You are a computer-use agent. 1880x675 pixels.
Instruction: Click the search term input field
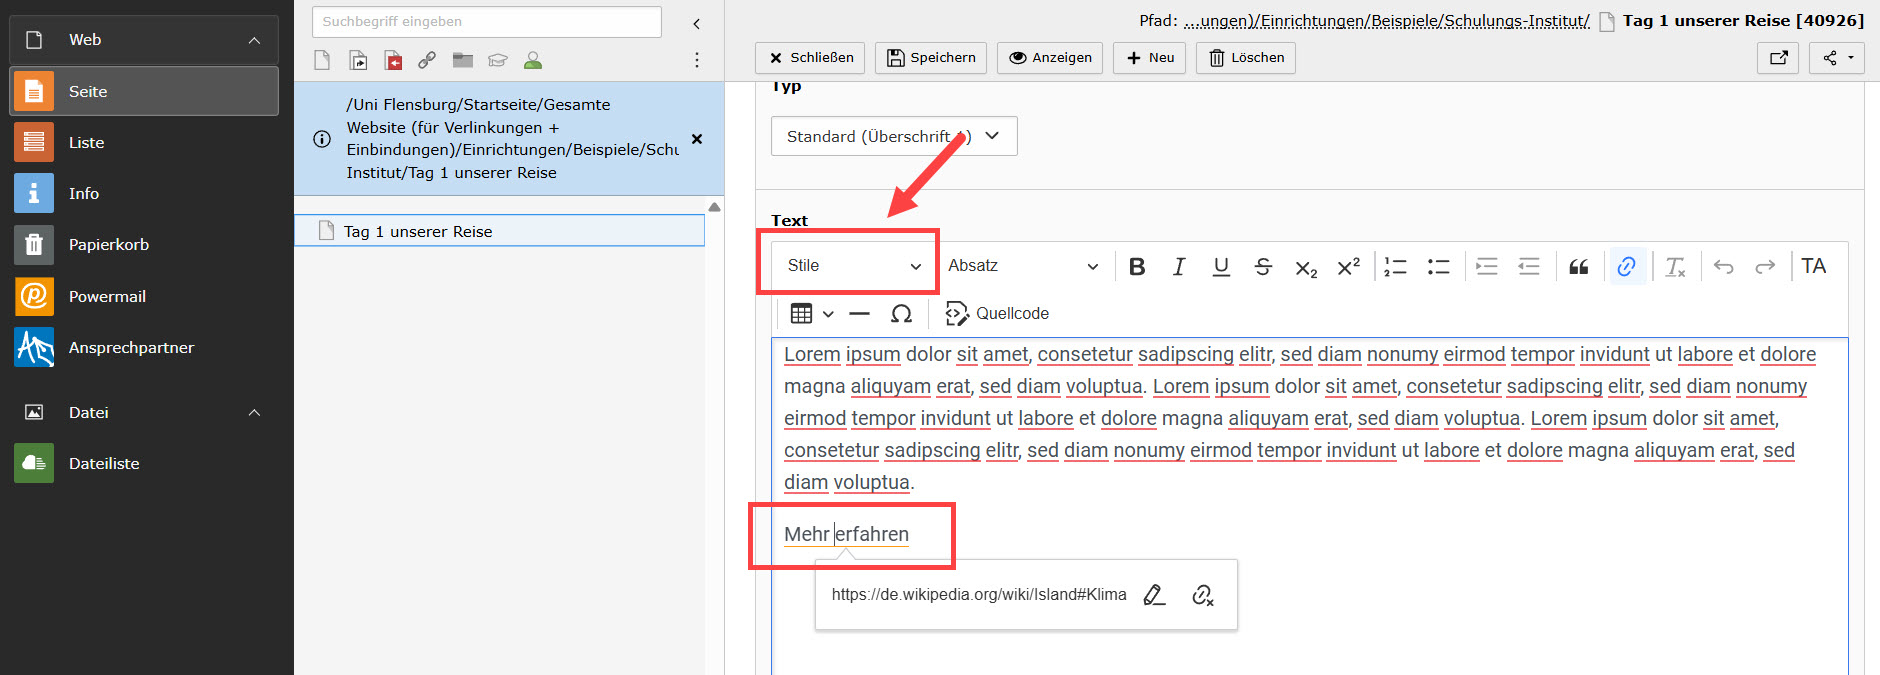tap(486, 22)
